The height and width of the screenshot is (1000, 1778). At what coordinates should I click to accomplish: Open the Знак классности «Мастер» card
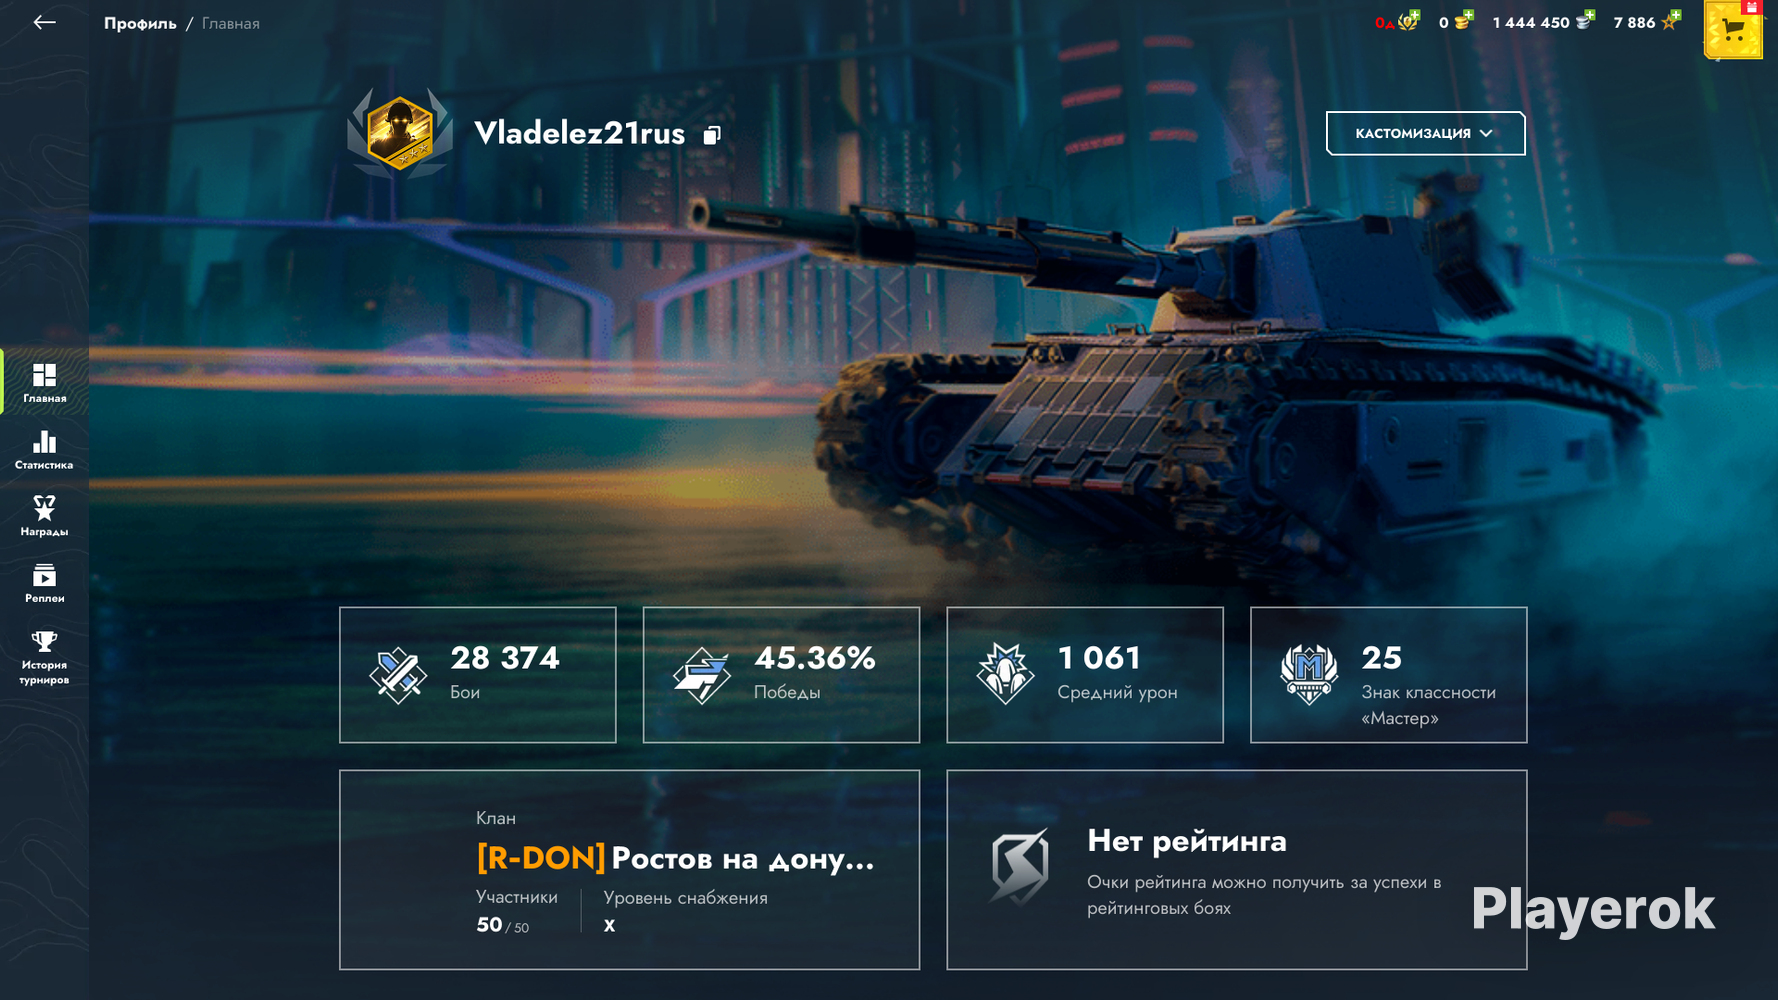coord(1389,675)
